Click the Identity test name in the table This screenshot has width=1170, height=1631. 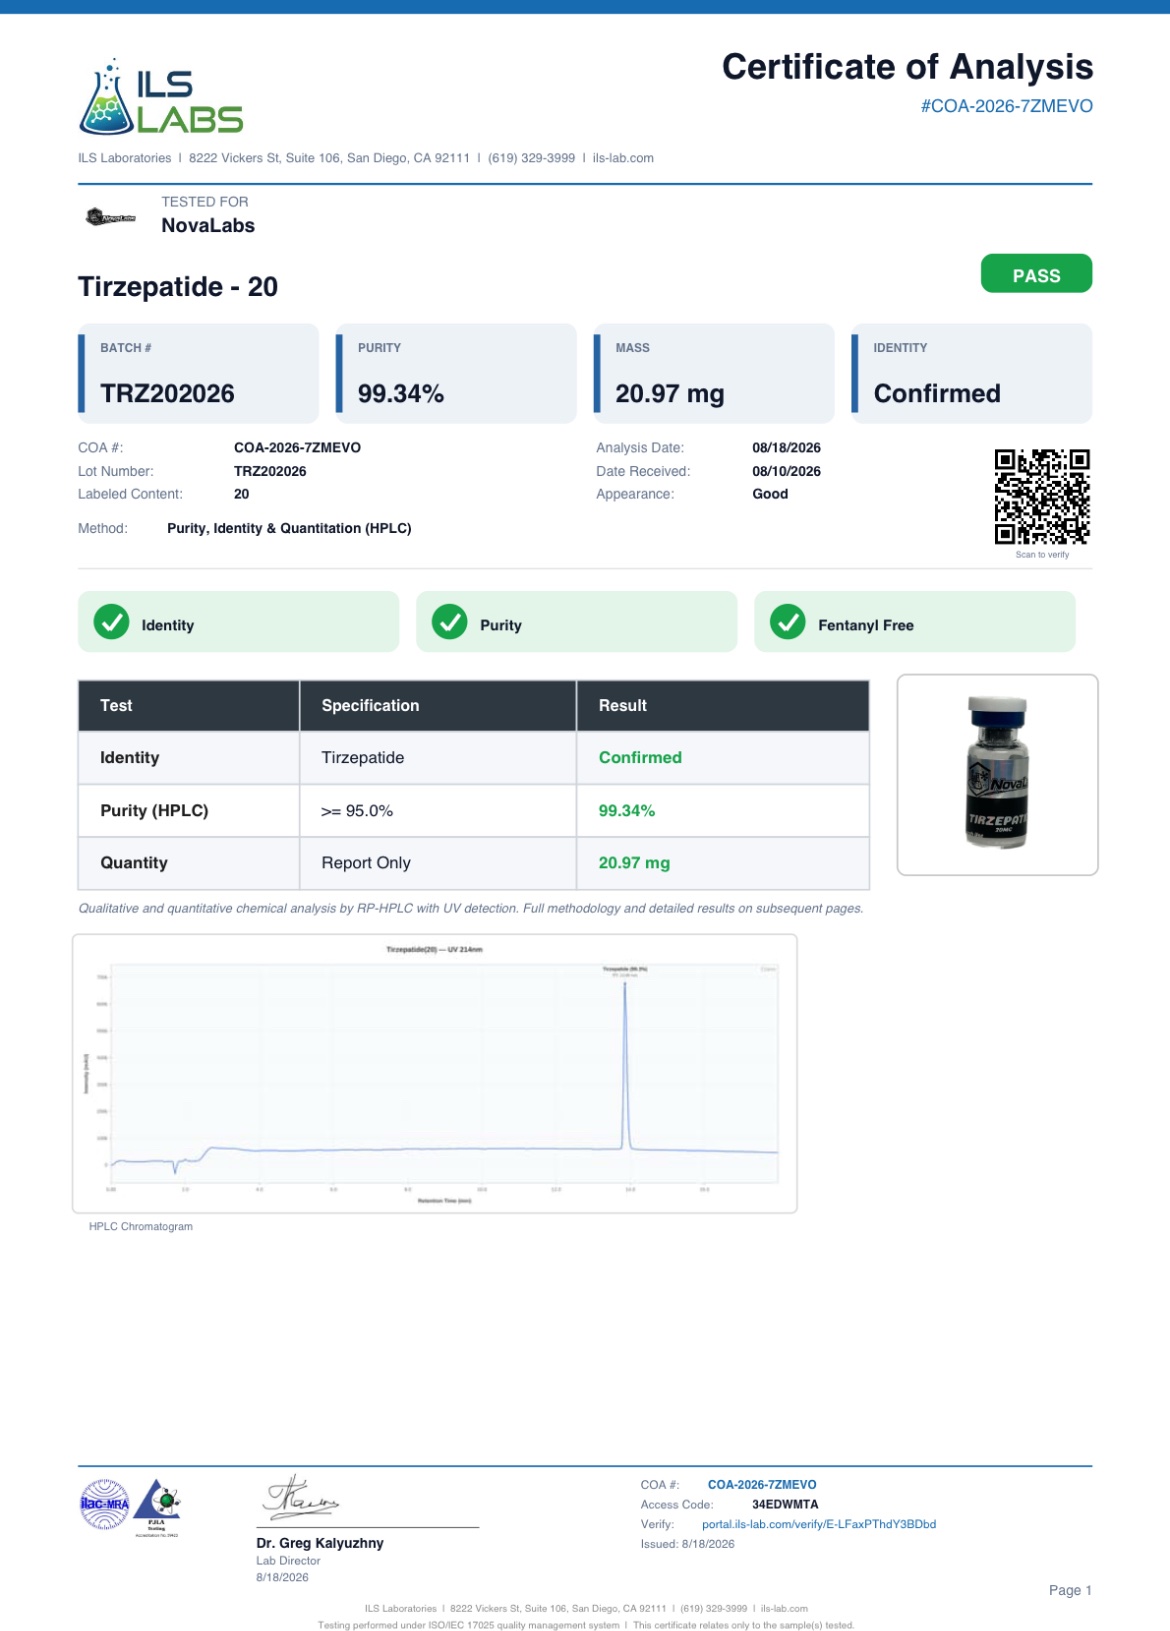(129, 758)
